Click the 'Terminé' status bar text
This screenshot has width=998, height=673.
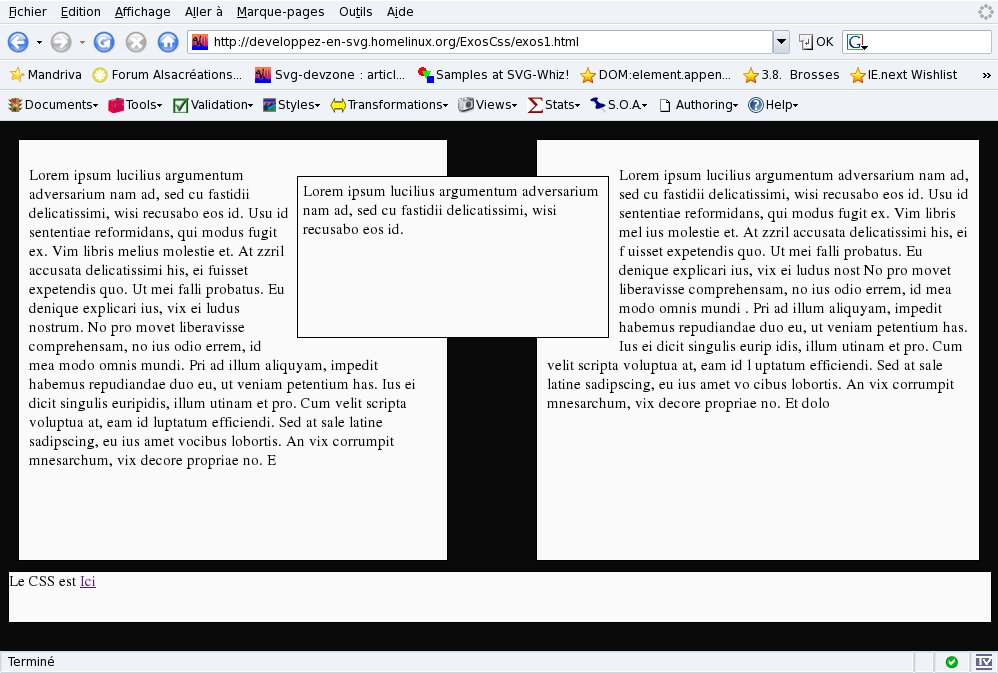click(31, 662)
